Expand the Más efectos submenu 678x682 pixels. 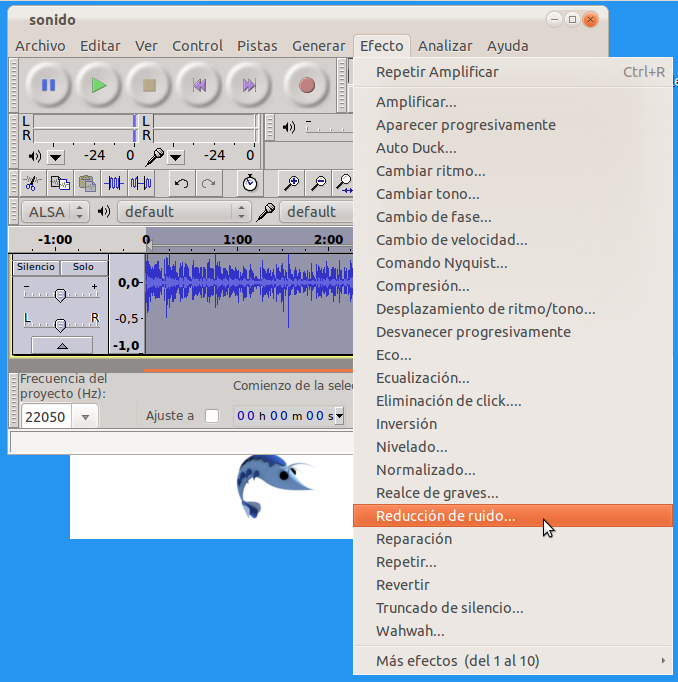[513, 661]
